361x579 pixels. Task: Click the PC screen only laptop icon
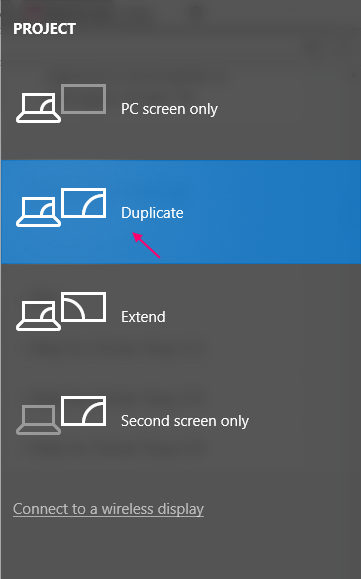[38, 107]
